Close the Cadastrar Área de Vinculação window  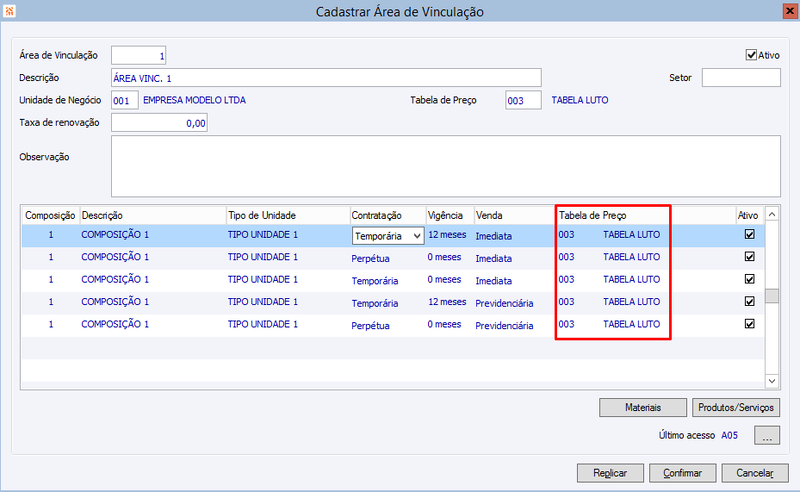790,11
